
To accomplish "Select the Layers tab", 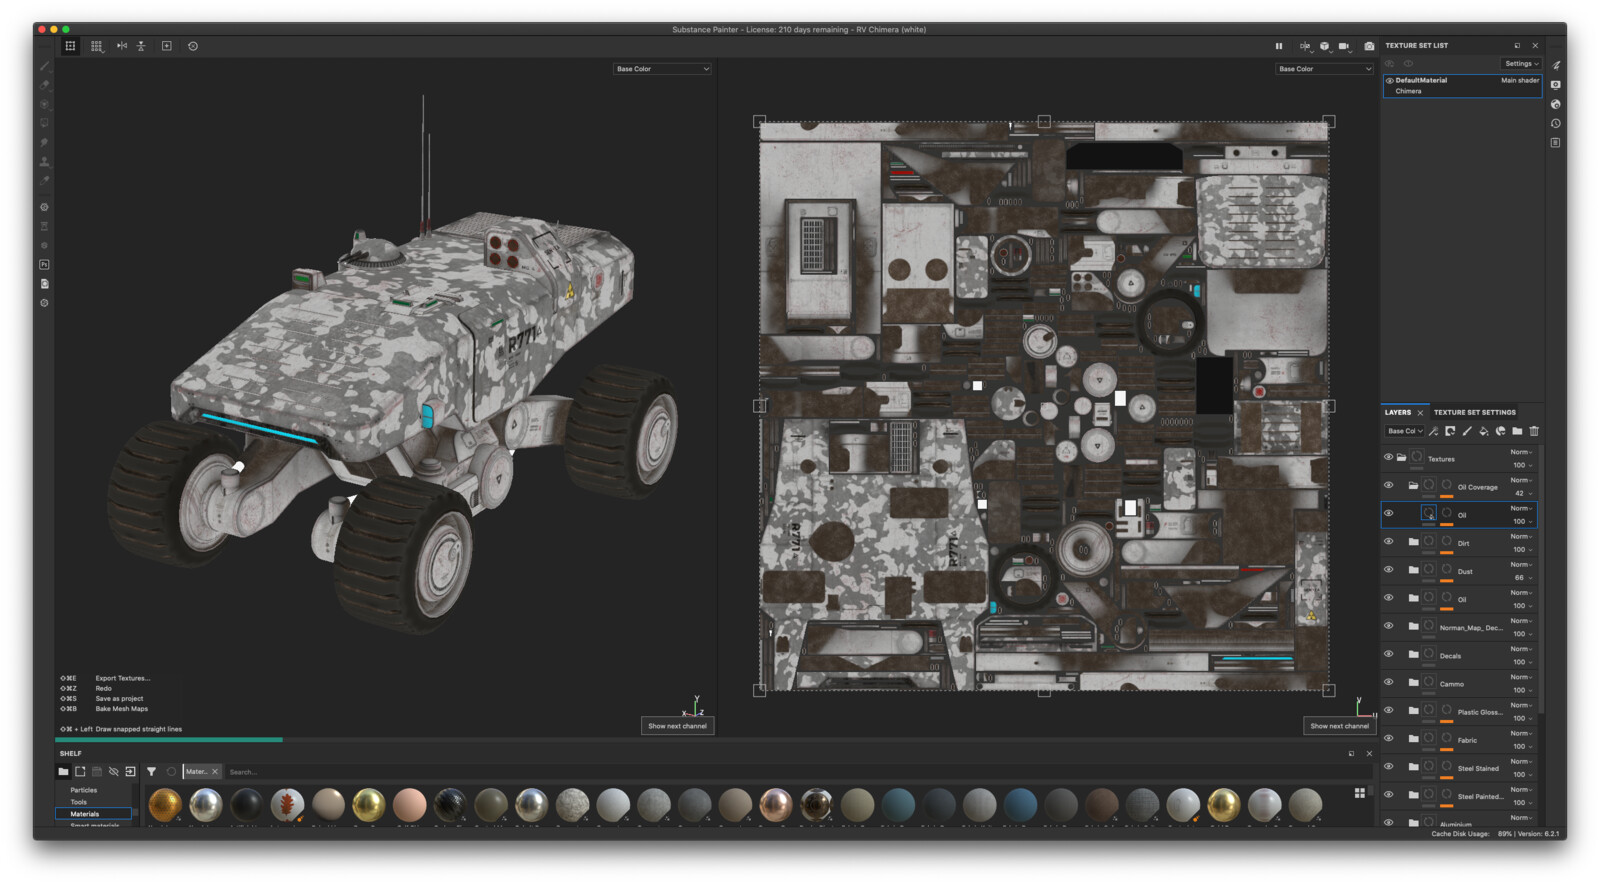I will (1397, 412).
